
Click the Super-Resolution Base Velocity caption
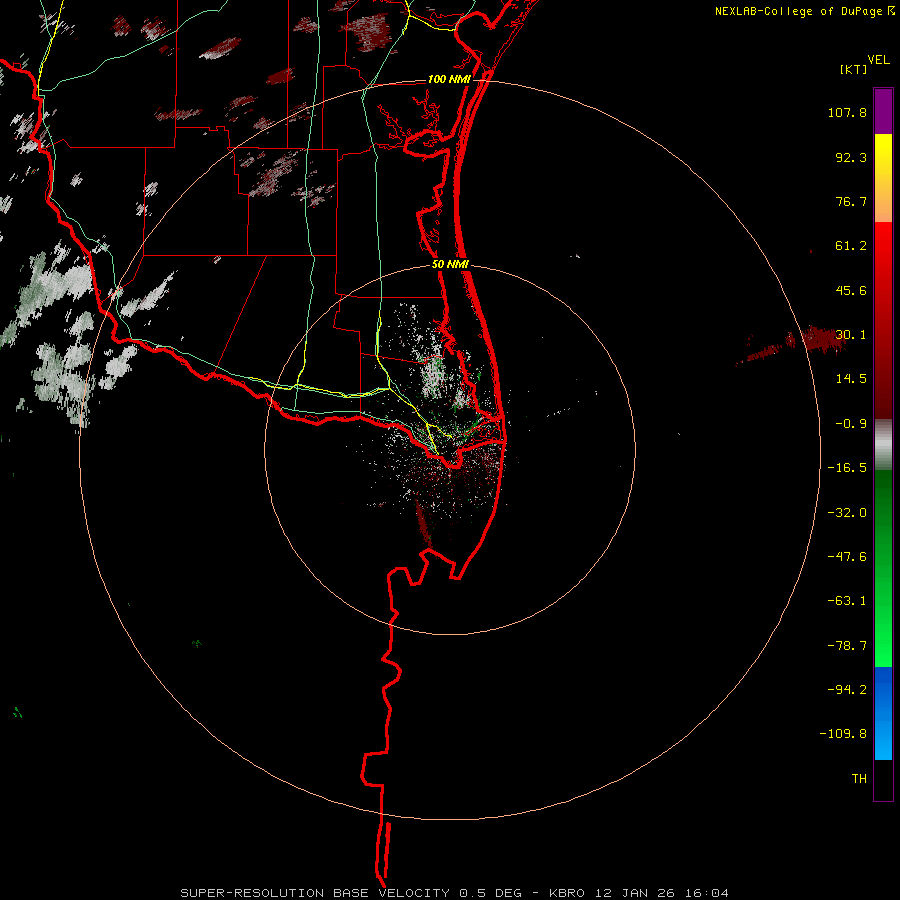pyautogui.click(x=455, y=893)
